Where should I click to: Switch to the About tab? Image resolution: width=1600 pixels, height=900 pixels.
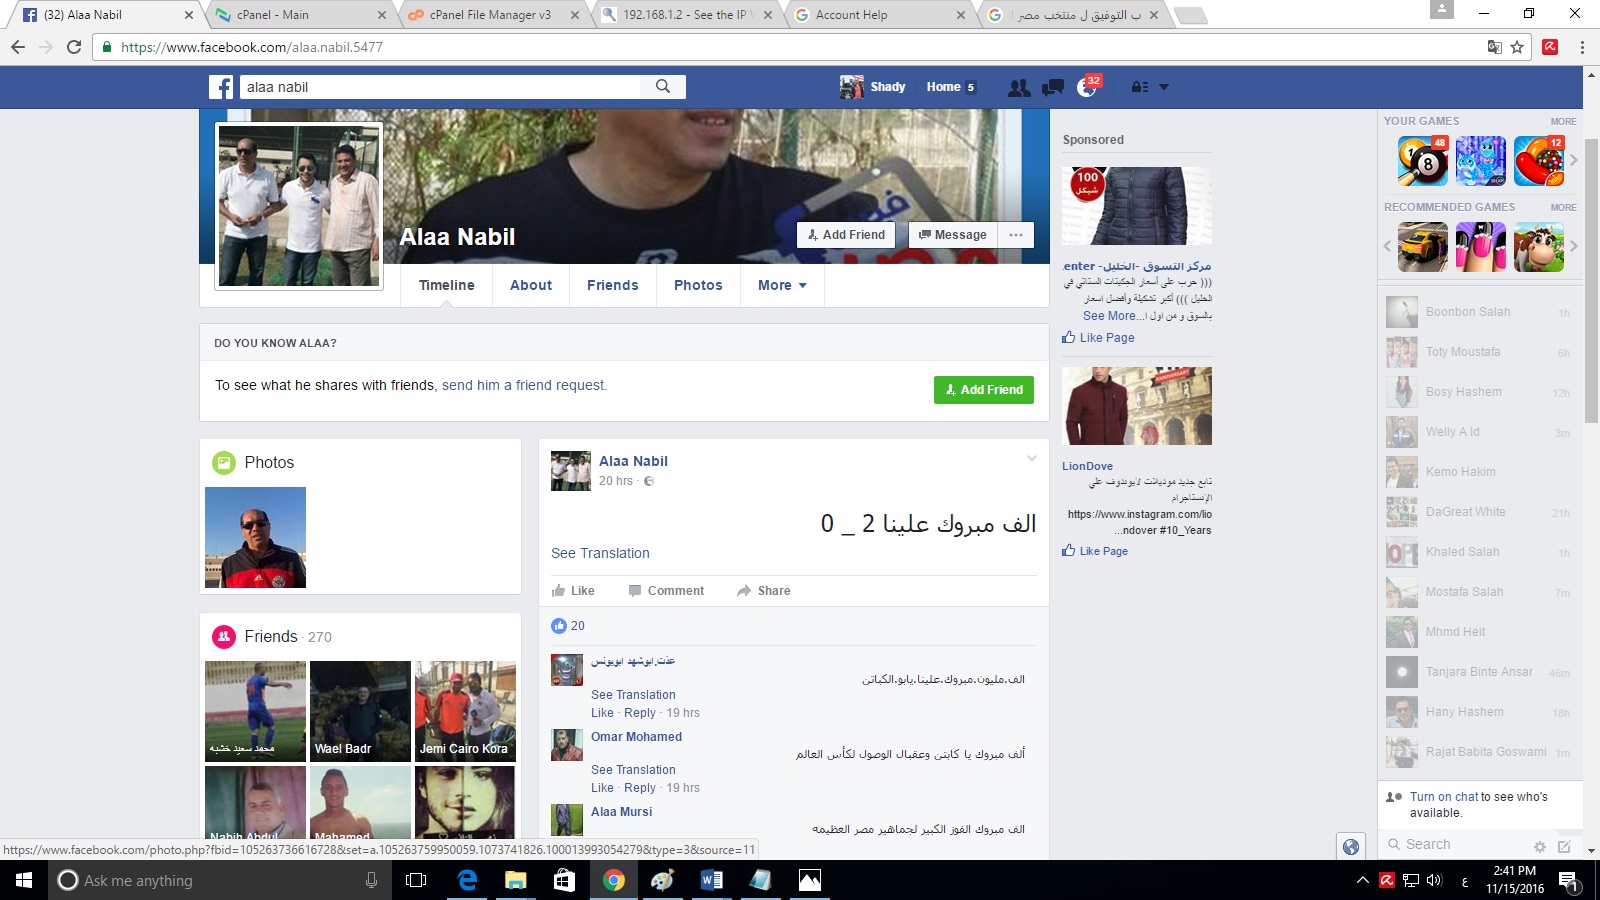click(531, 285)
